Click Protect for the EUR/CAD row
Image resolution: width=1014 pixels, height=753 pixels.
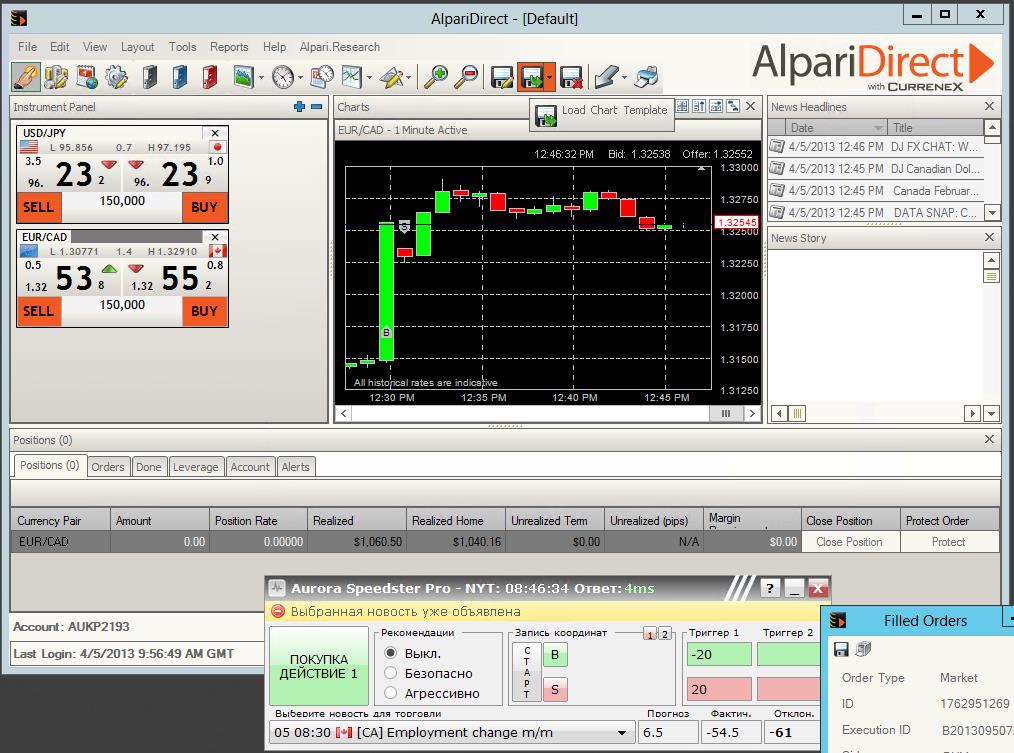pyautogui.click(x=949, y=542)
